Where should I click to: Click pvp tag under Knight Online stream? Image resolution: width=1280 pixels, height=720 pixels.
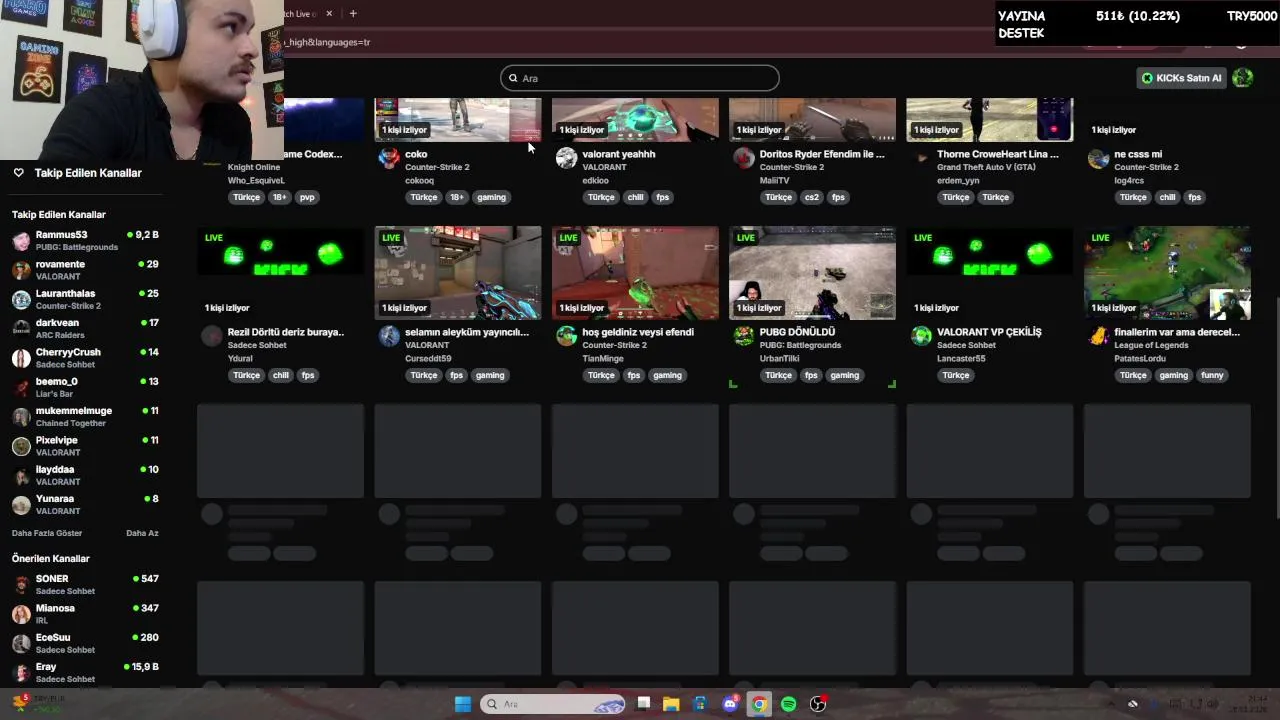click(x=307, y=197)
